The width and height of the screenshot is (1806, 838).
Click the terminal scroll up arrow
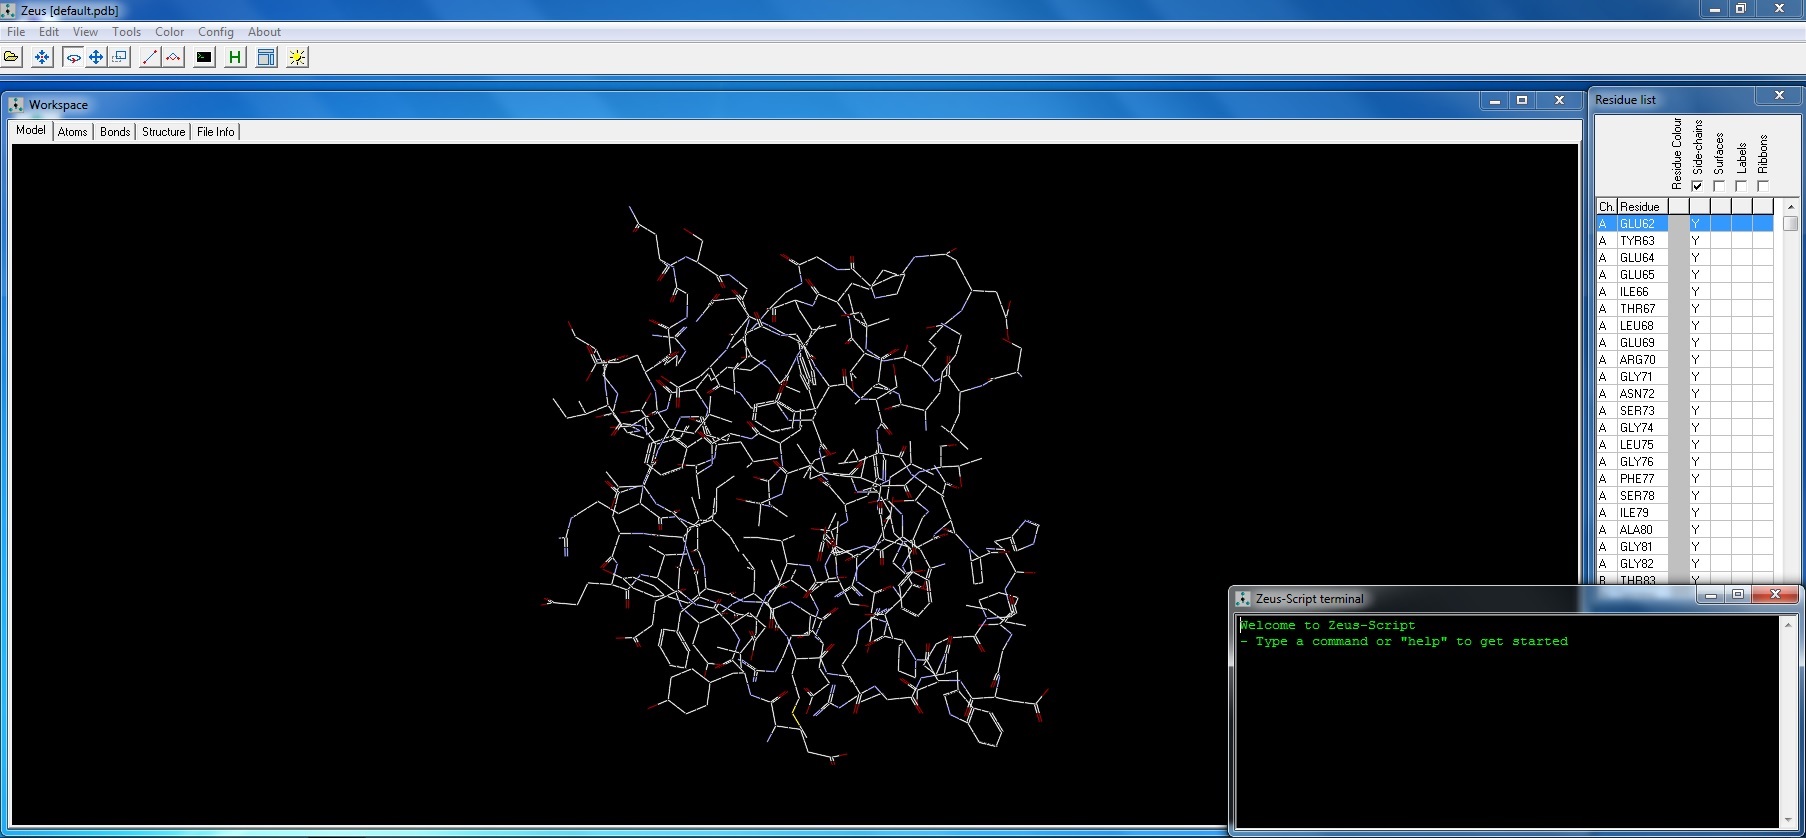point(1788,625)
